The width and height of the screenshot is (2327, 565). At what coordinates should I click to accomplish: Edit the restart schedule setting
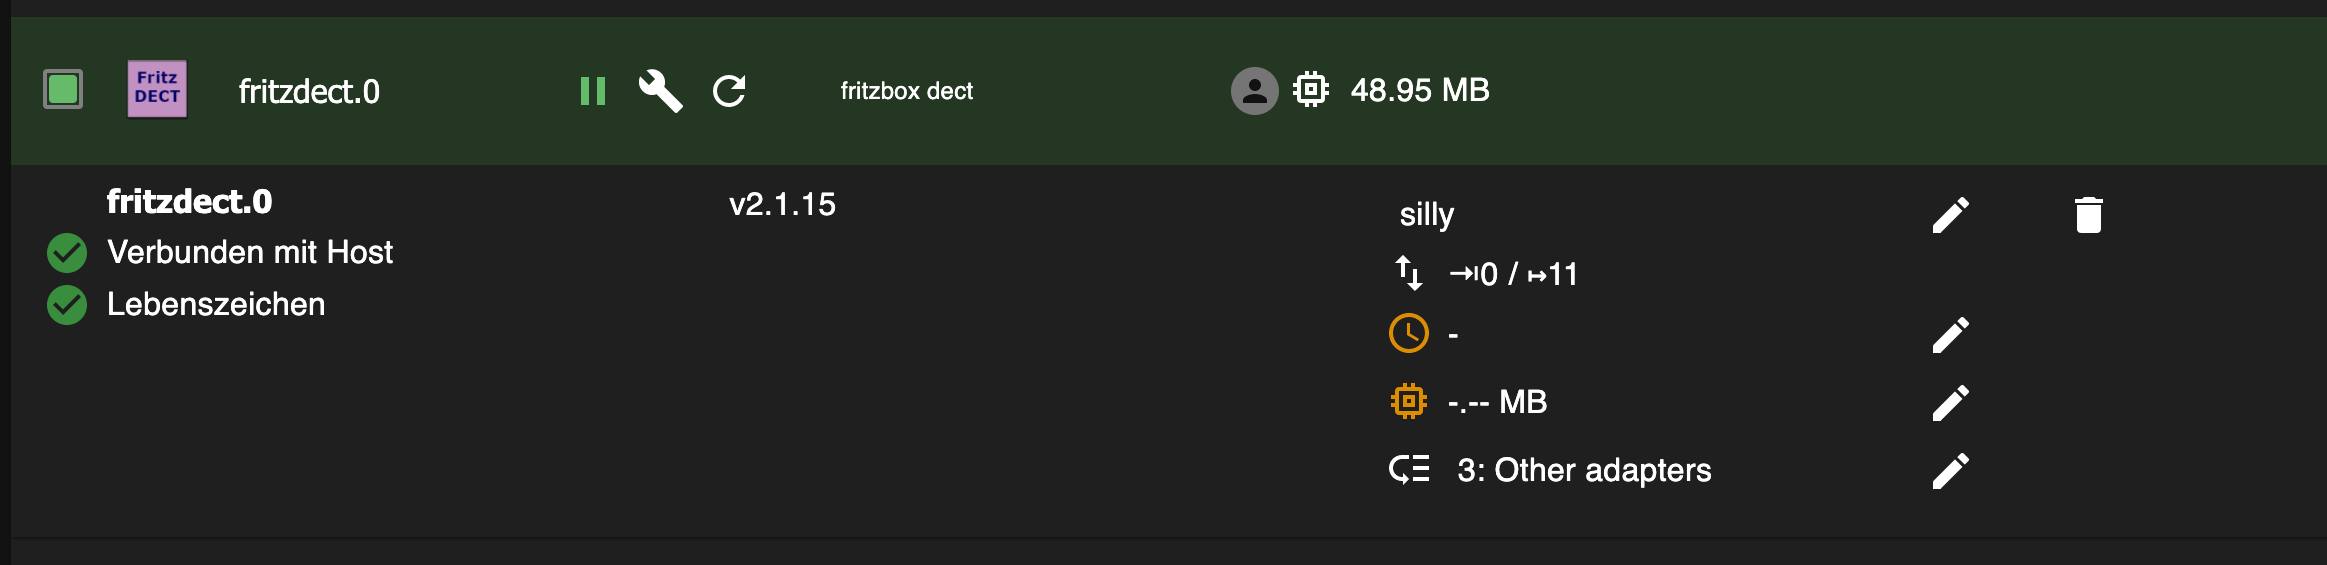[1950, 335]
